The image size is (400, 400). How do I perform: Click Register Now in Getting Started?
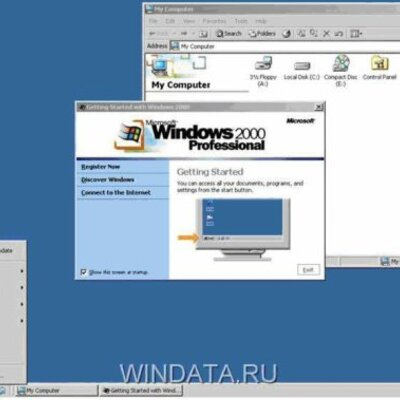(x=101, y=167)
